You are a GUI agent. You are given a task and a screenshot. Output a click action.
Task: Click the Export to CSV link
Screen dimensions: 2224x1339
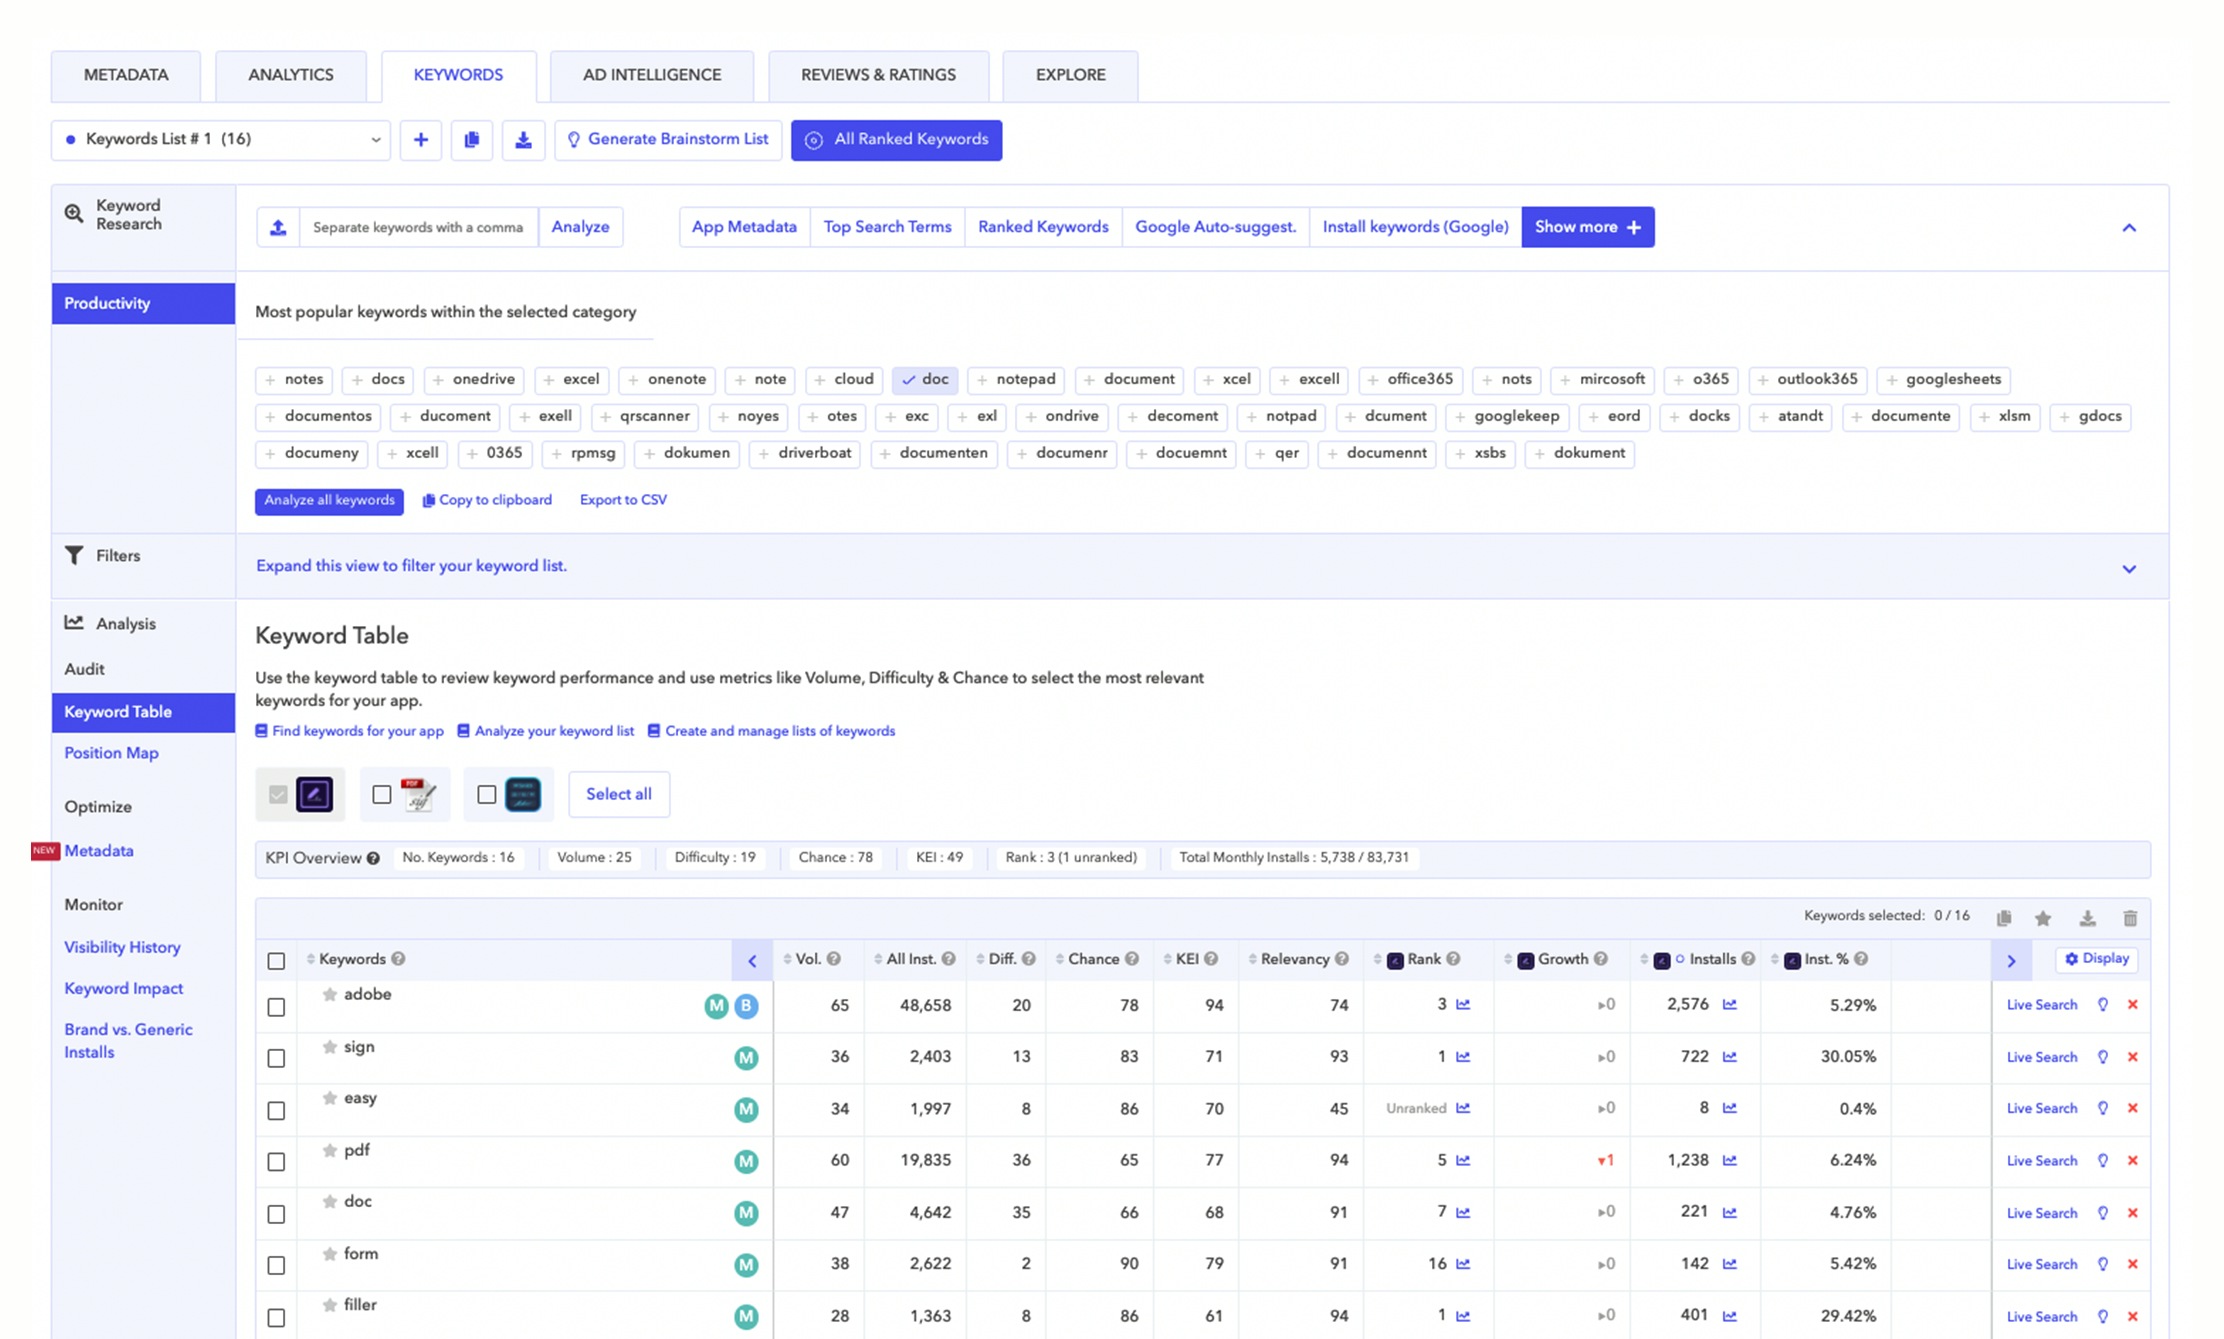click(622, 499)
